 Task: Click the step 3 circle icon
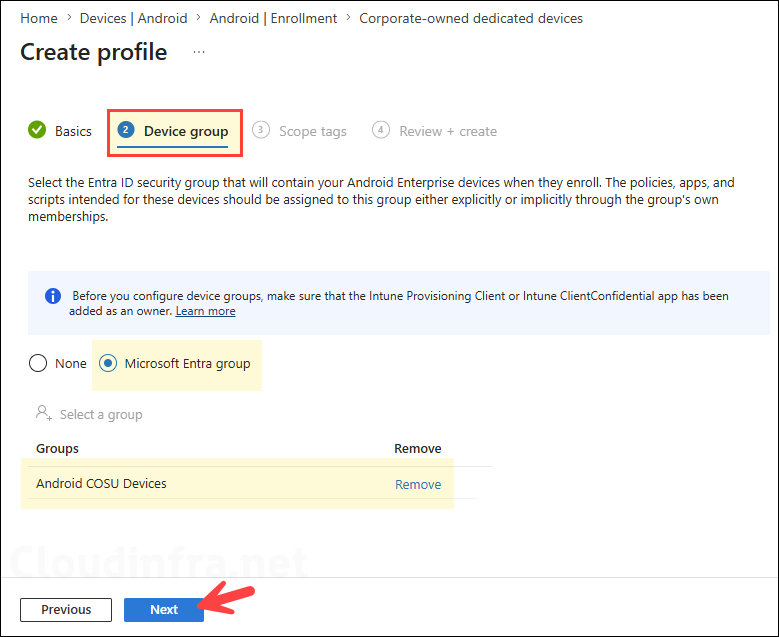pyautogui.click(x=261, y=130)
